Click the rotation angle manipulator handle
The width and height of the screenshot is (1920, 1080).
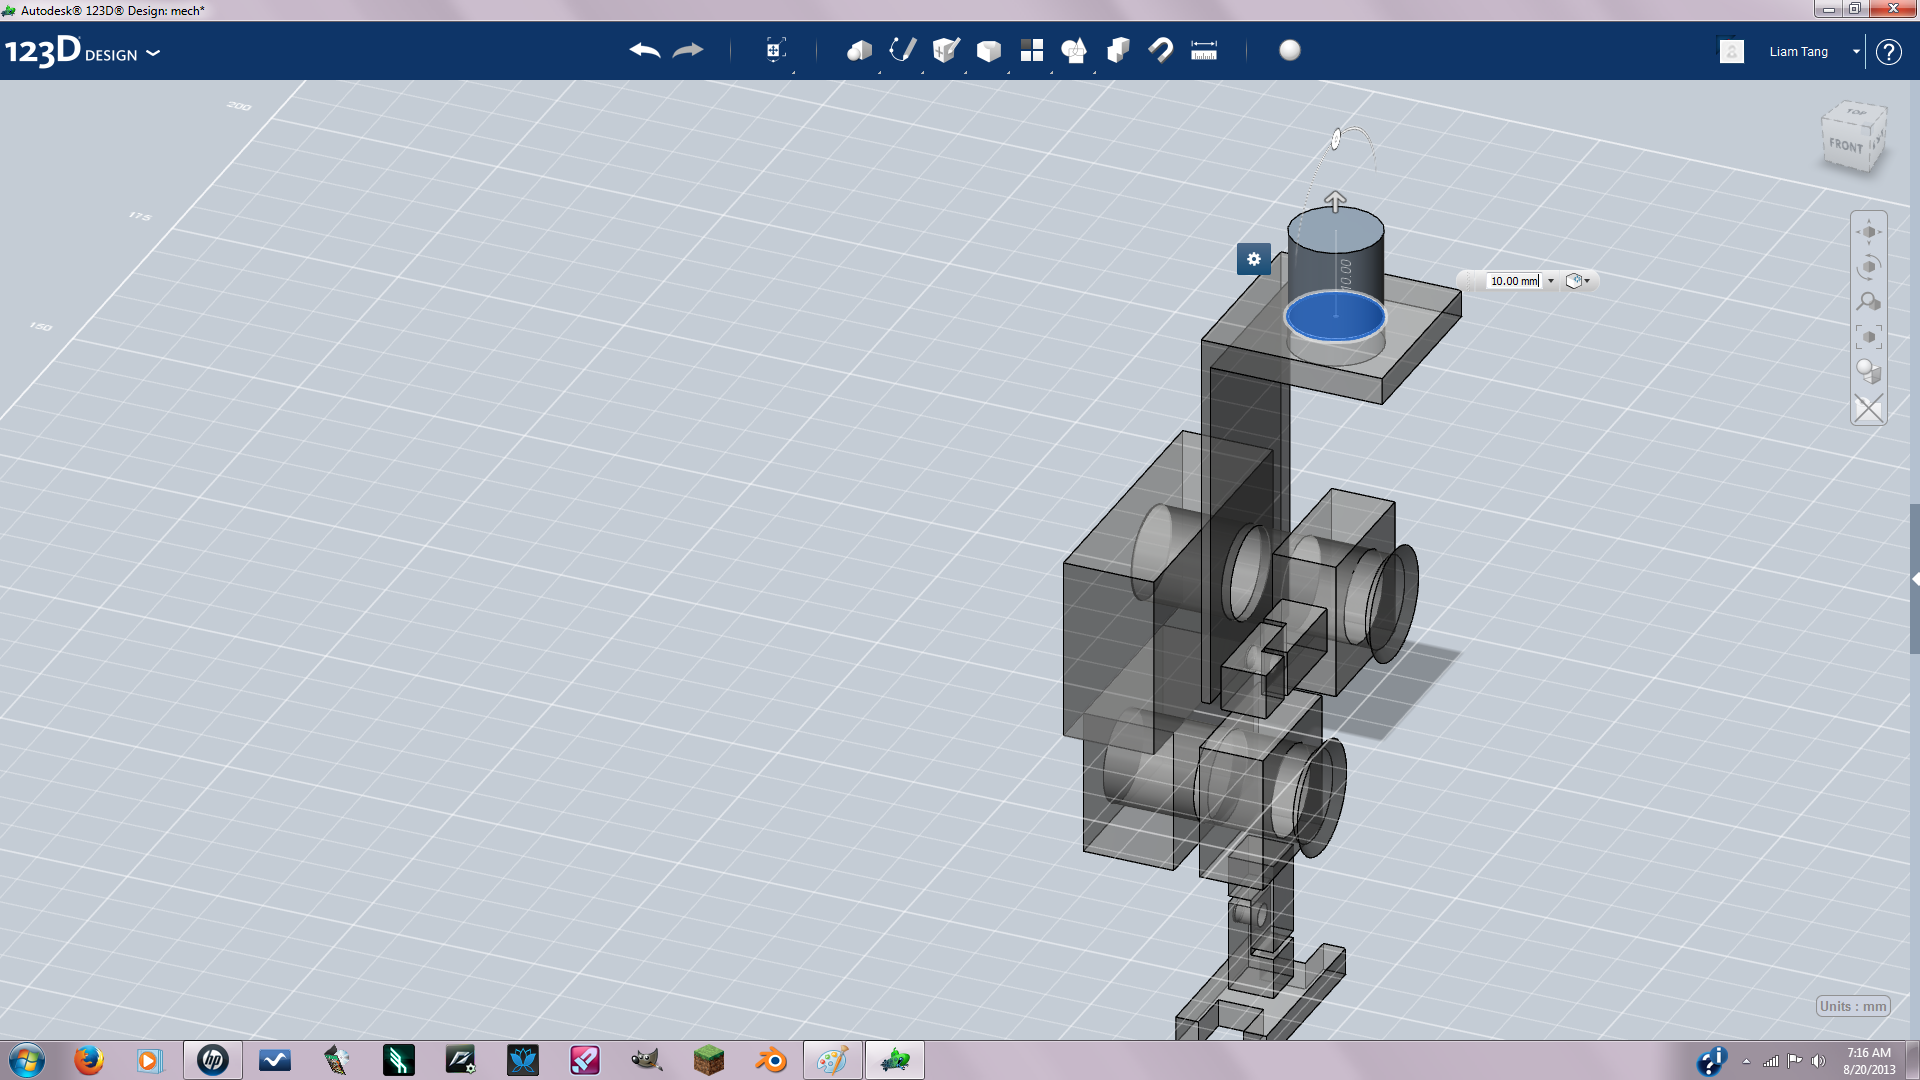(1336, 140)
